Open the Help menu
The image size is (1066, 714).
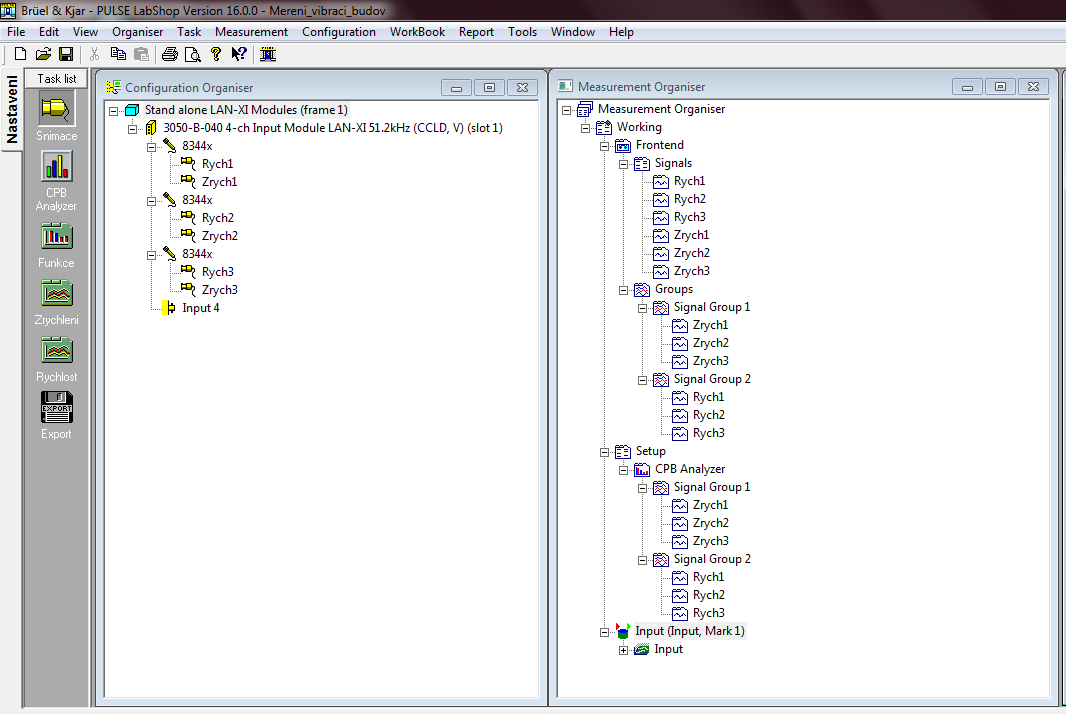(621, 32)
